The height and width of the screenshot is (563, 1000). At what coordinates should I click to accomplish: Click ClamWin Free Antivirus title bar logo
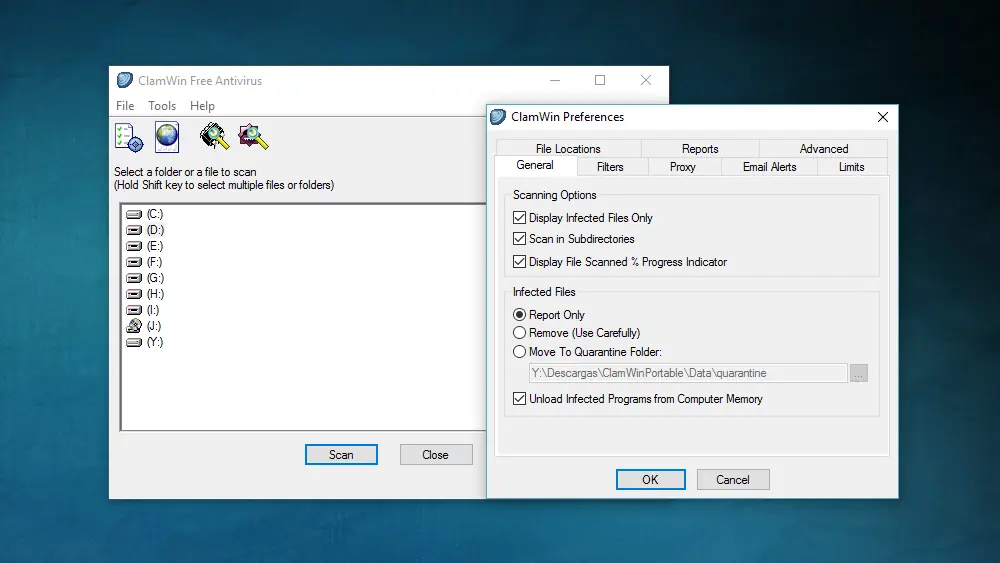(x=124, y=80)
